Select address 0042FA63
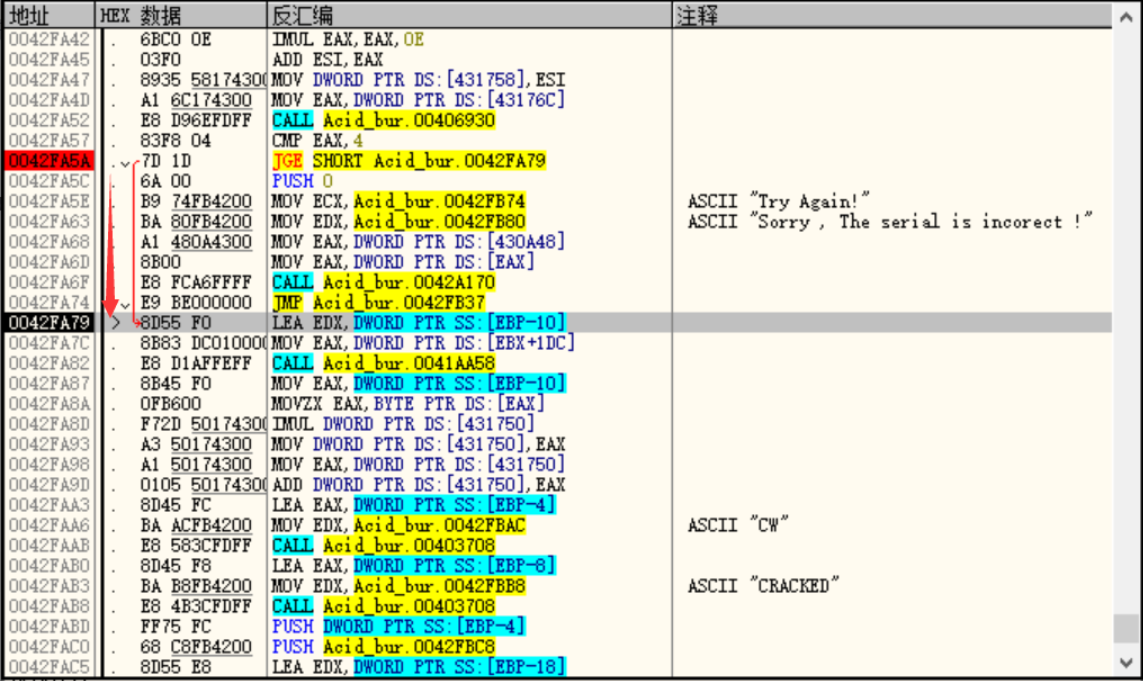Screen dimensions: 1143x681 [49, 222]
